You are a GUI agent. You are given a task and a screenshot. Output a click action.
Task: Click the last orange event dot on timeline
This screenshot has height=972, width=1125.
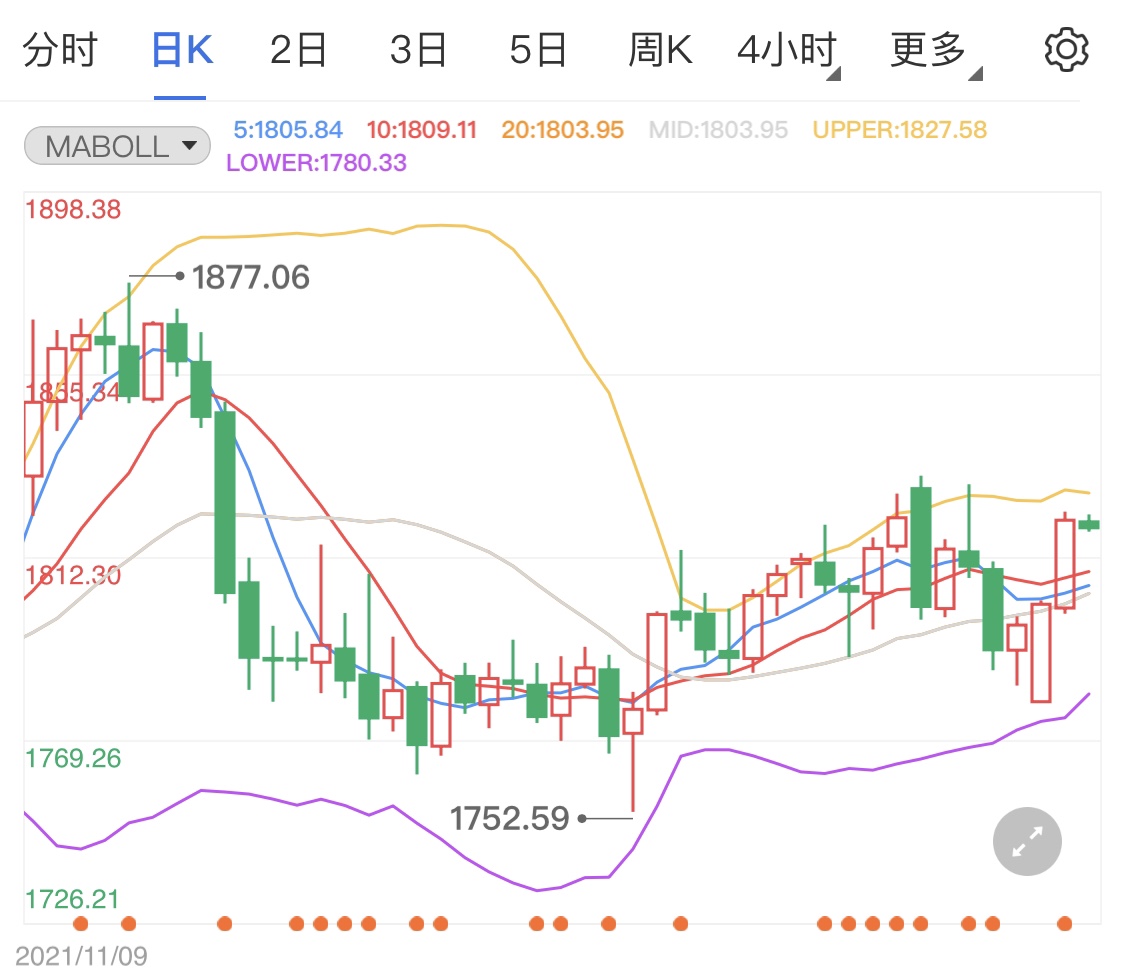click(x=1065, y=923)
